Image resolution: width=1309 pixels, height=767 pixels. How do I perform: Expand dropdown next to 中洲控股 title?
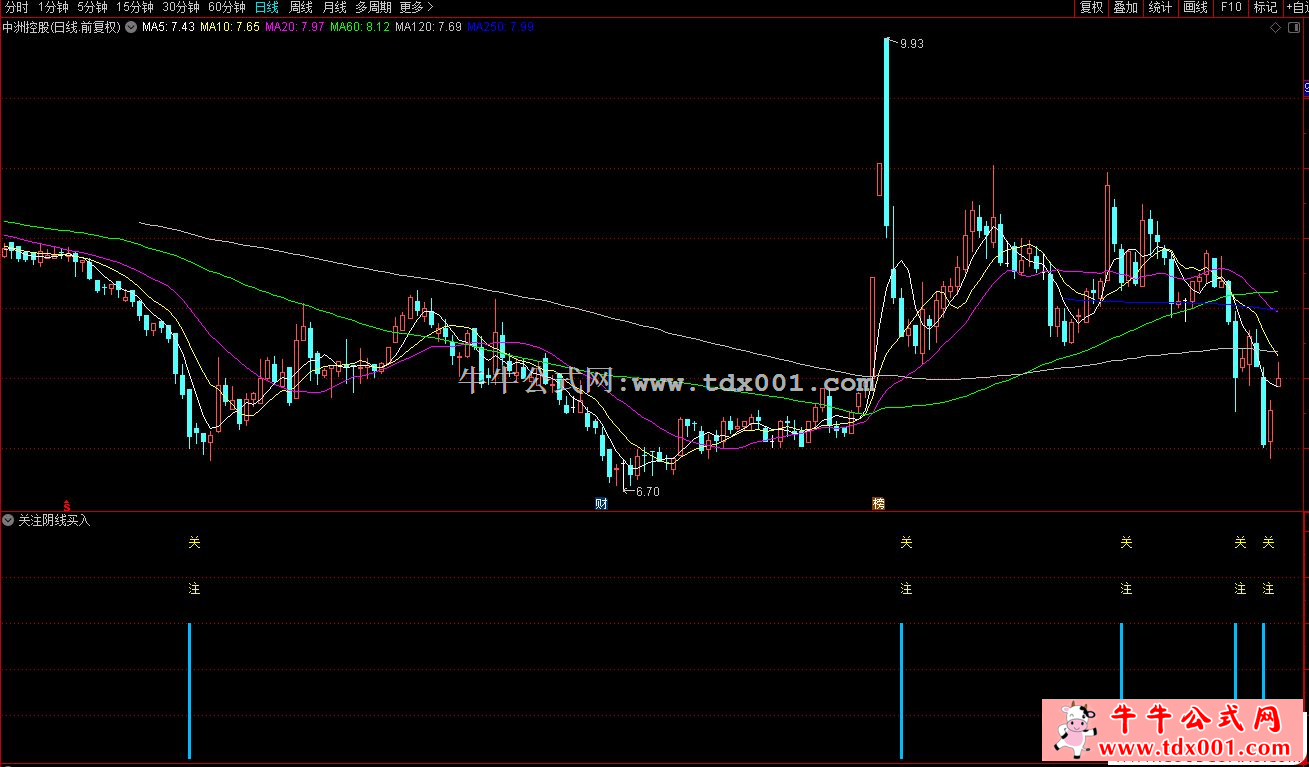pos(130,27)
